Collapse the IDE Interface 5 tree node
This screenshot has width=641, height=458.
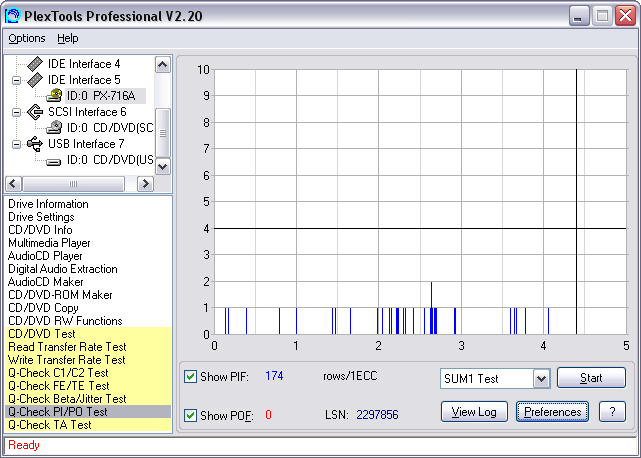pyautogui.click(x=16, y=80)
